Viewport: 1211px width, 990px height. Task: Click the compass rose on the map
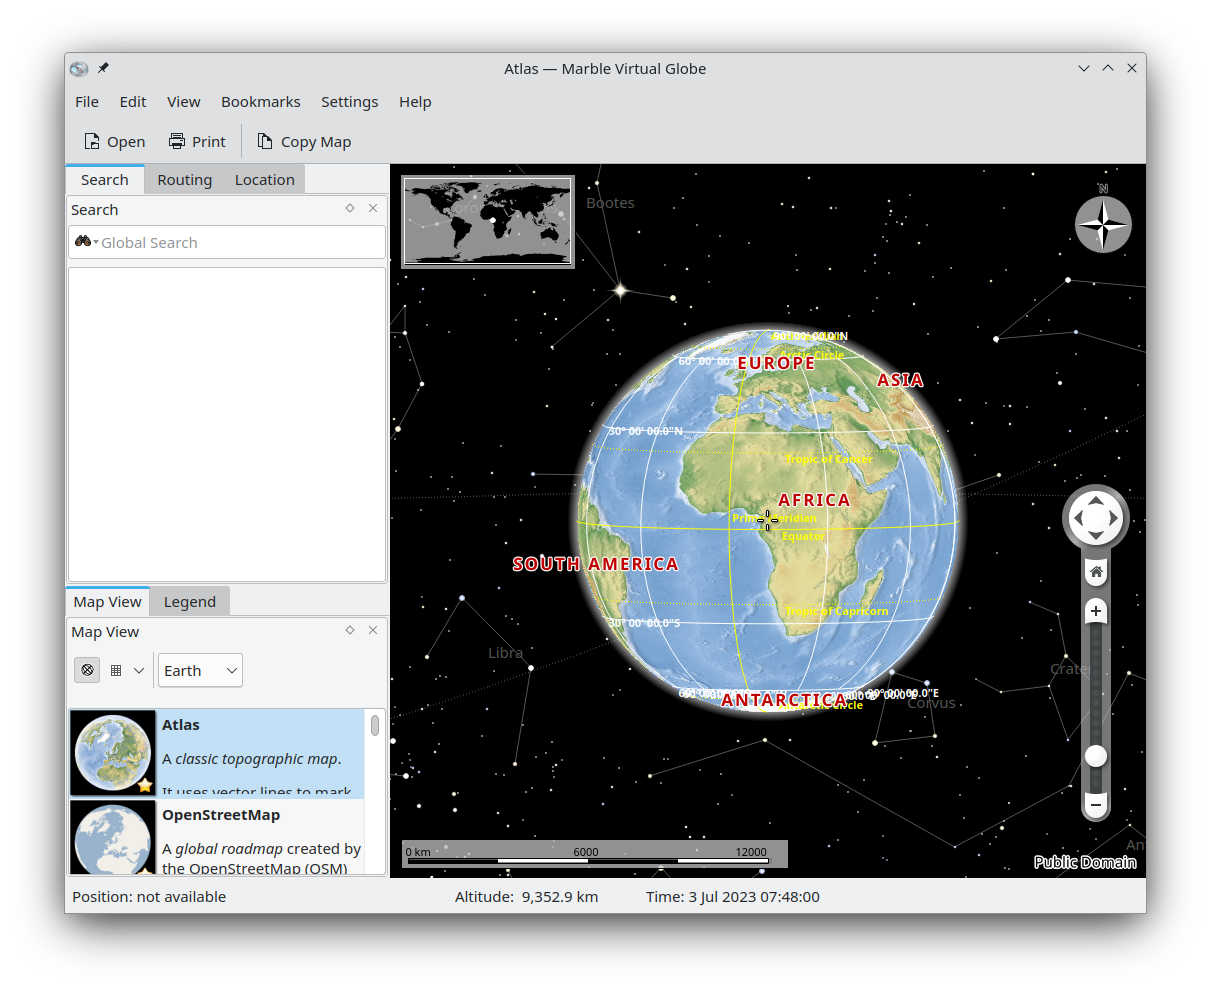(x=1103, y=224)
